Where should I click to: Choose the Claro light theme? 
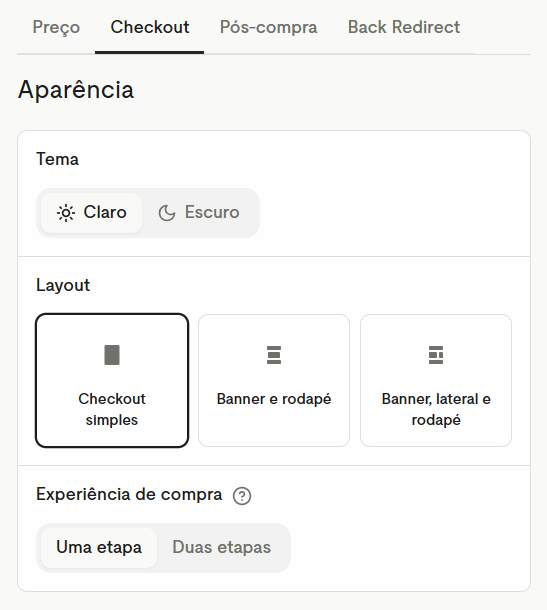point(91,213)
